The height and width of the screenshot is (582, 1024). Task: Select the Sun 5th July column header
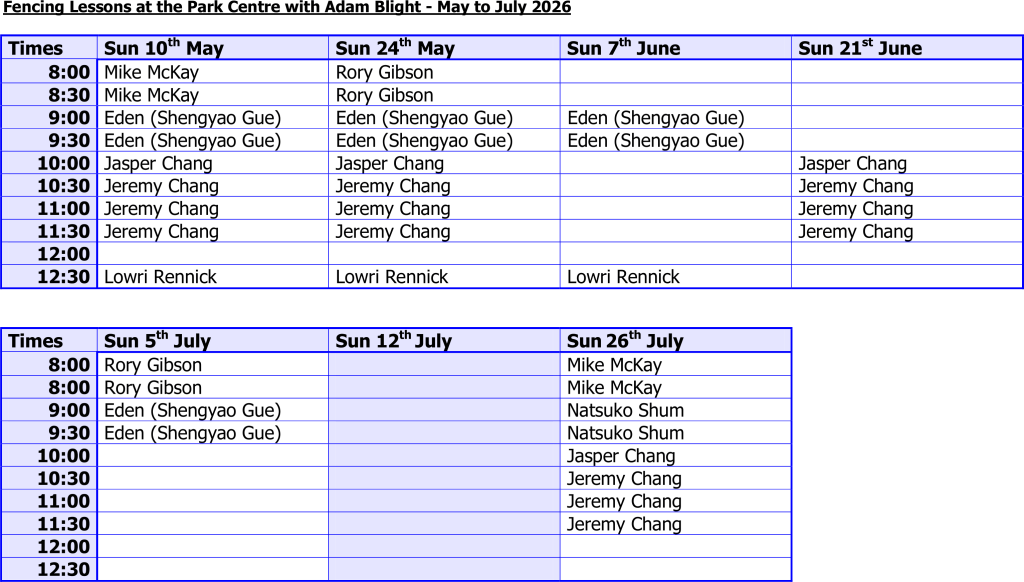click(x=213, y=340)
